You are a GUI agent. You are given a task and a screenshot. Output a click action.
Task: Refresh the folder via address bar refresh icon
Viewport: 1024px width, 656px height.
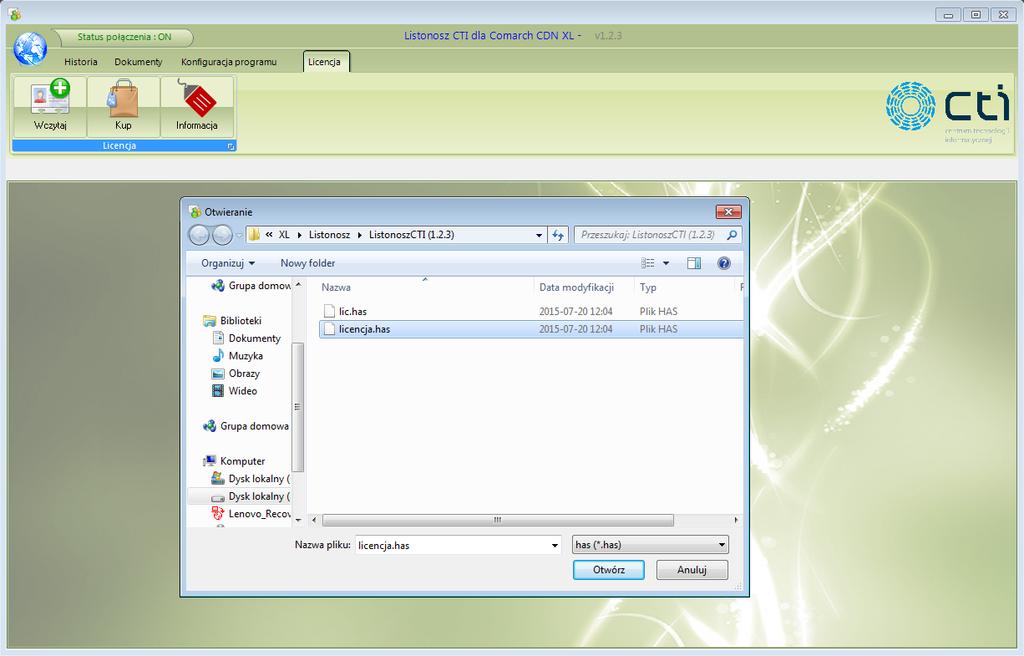[558, 235]
